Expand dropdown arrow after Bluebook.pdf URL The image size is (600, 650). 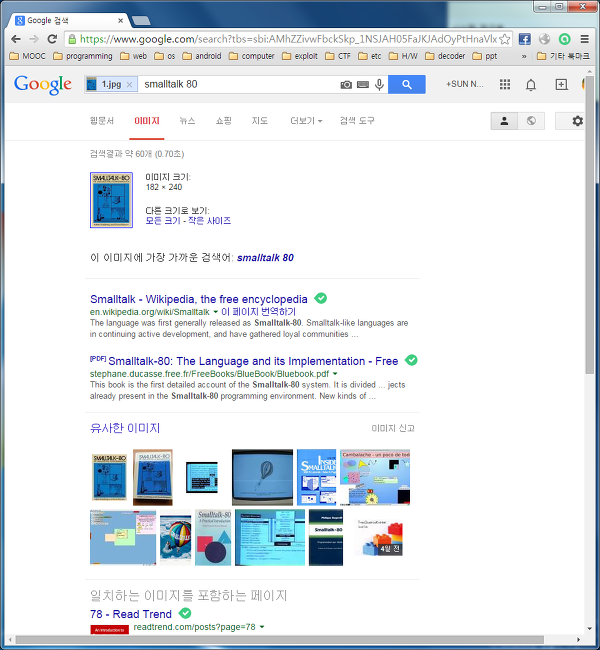335,374
